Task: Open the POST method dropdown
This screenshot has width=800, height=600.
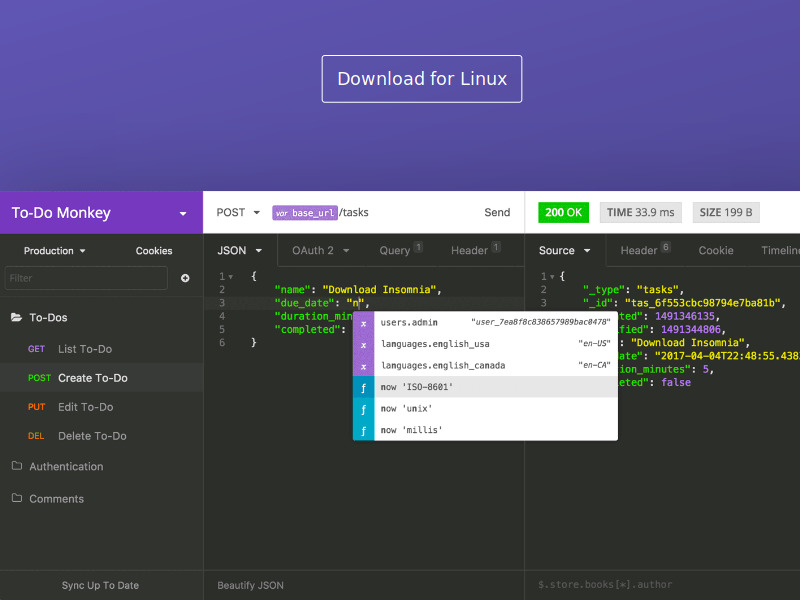Action: pos(238,212)
